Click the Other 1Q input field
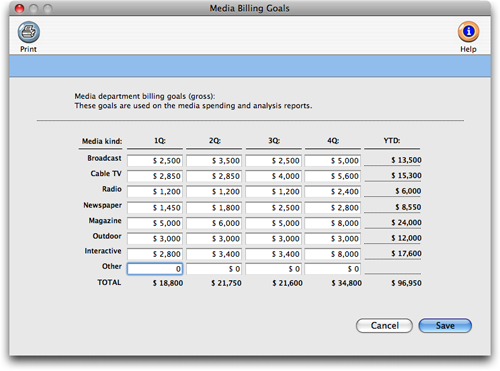Screen dimensions: 500x371 click(155, 269)
